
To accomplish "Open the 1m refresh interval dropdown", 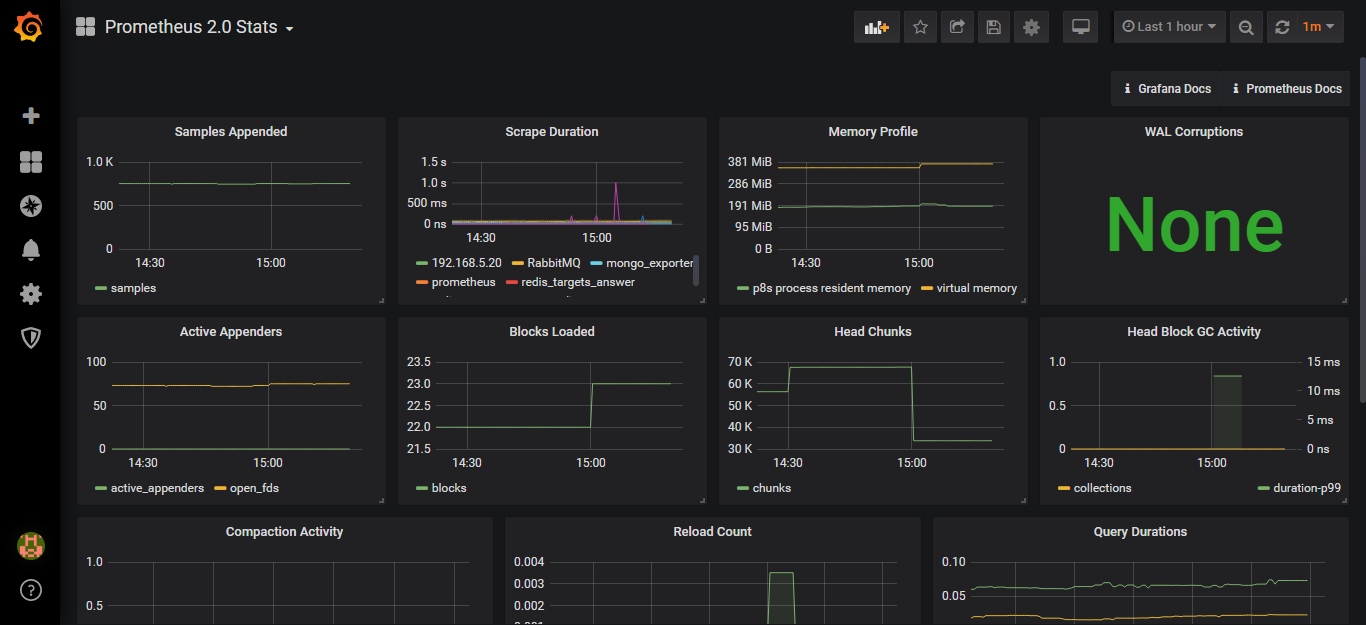I will (1310, 27).
